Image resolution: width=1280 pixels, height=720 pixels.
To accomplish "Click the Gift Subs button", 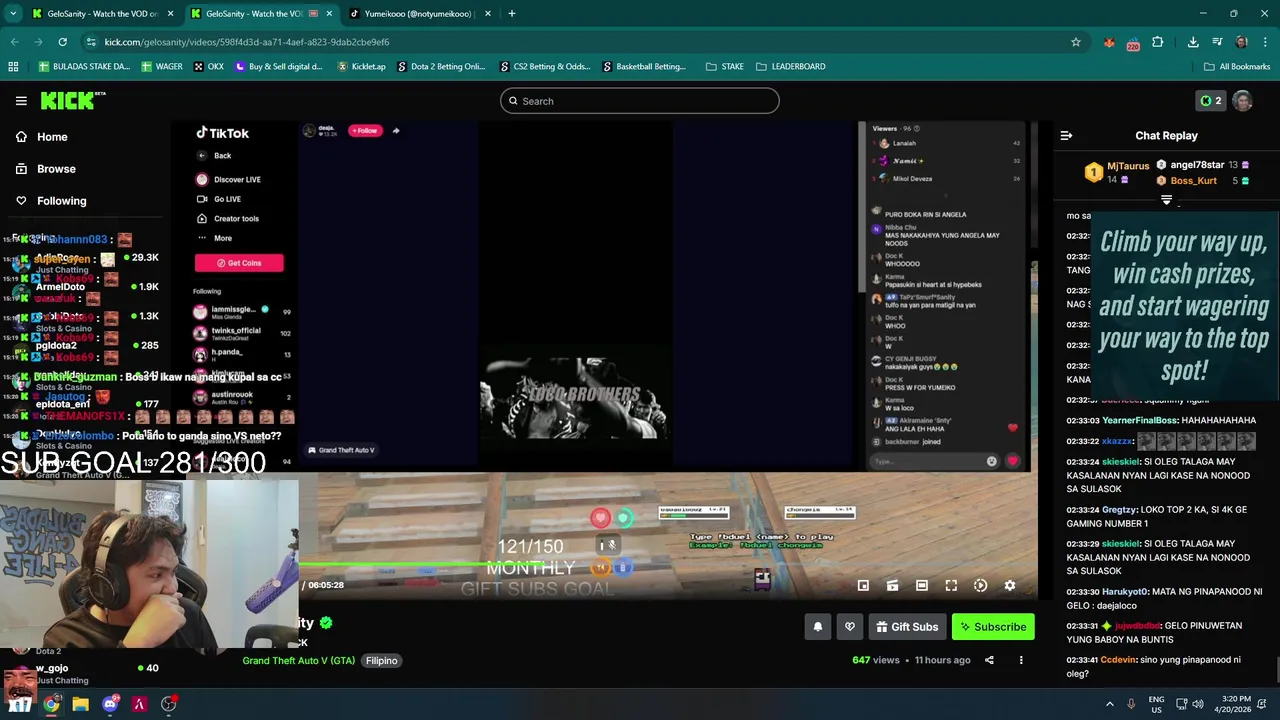I will click(x=906, y=627).
